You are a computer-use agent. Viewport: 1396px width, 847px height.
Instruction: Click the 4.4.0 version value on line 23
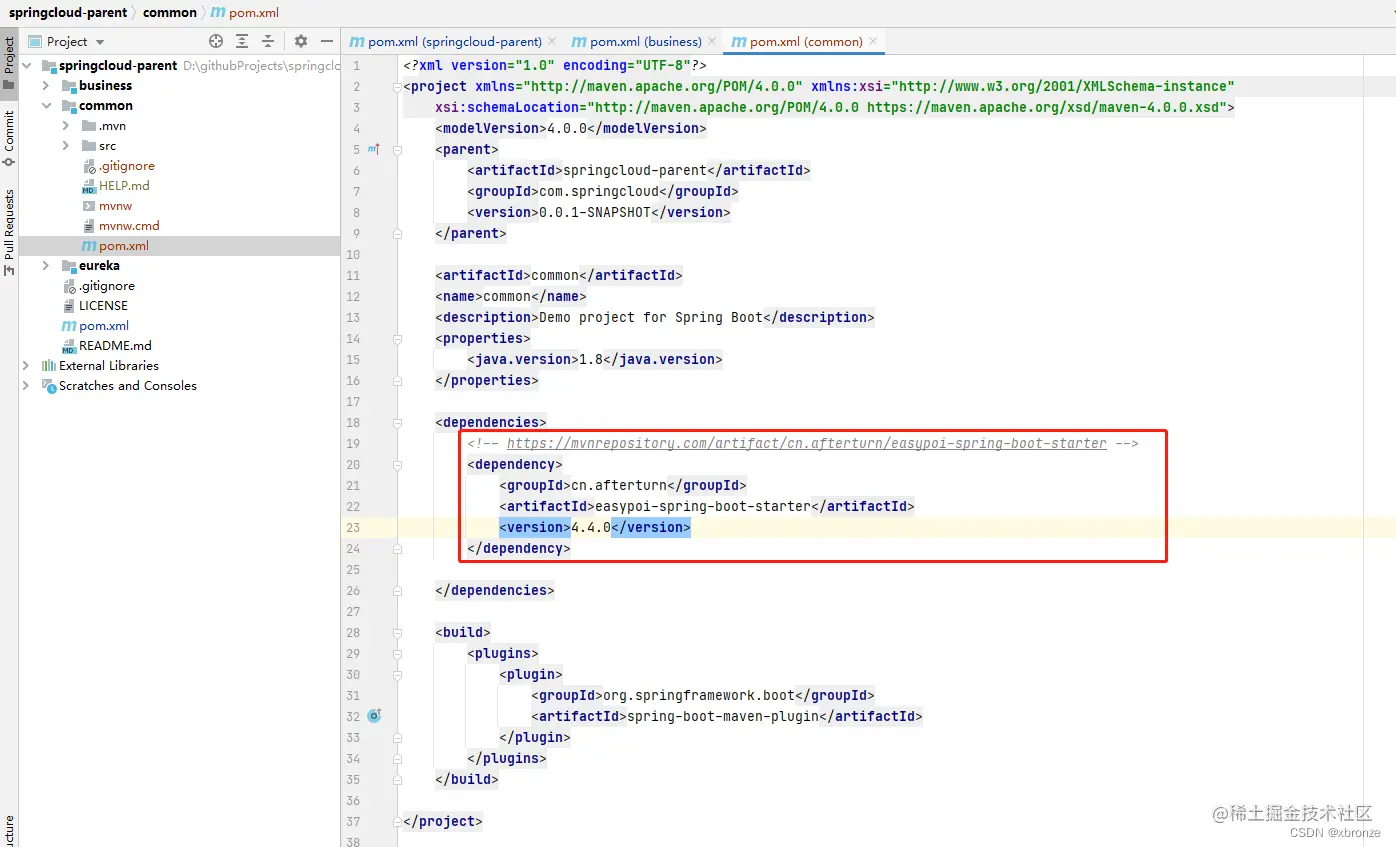591,527
